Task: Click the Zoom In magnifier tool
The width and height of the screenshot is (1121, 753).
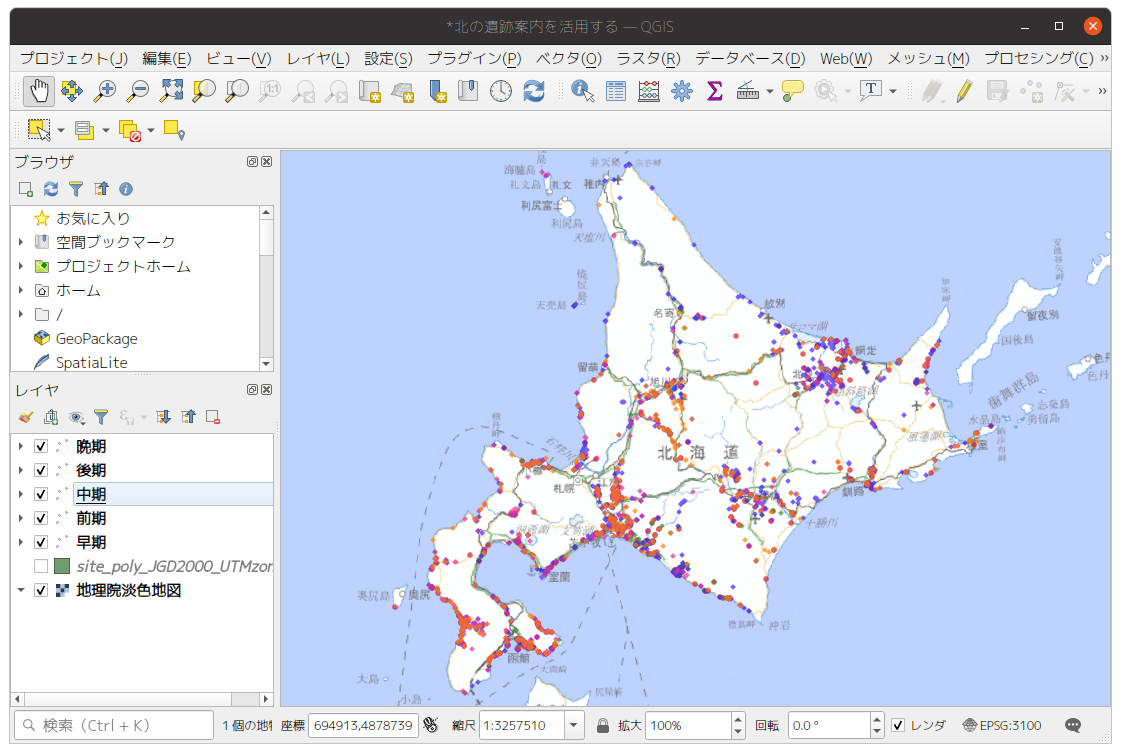Action: [104, 91]
